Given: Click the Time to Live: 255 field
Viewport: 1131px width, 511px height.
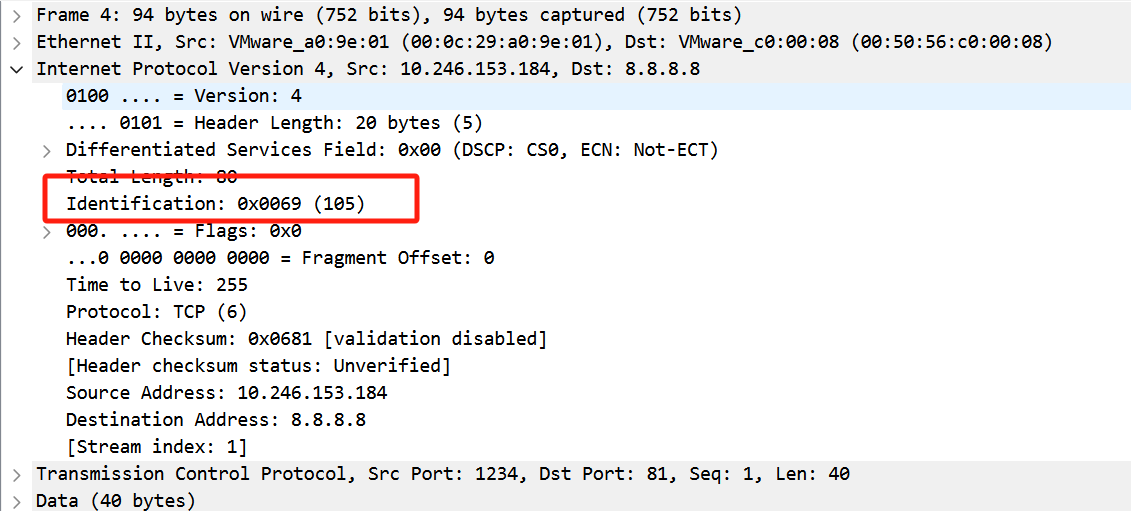Looking at the screenshot, I should 156,285.
